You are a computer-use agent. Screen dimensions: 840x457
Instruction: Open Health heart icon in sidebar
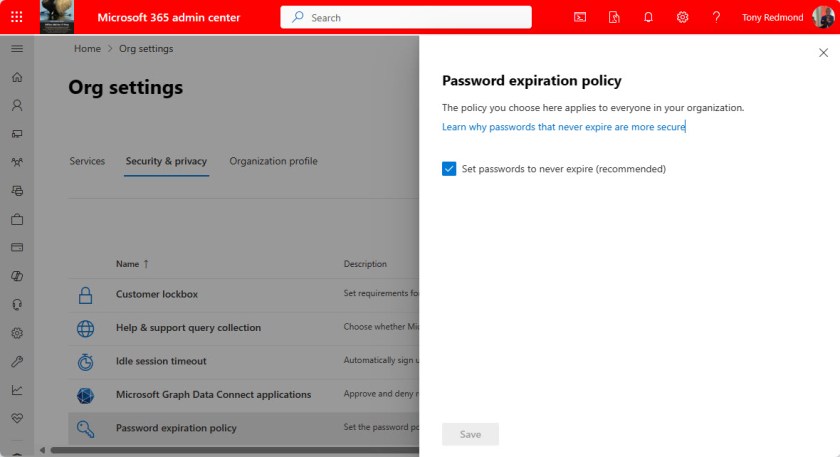17,418
